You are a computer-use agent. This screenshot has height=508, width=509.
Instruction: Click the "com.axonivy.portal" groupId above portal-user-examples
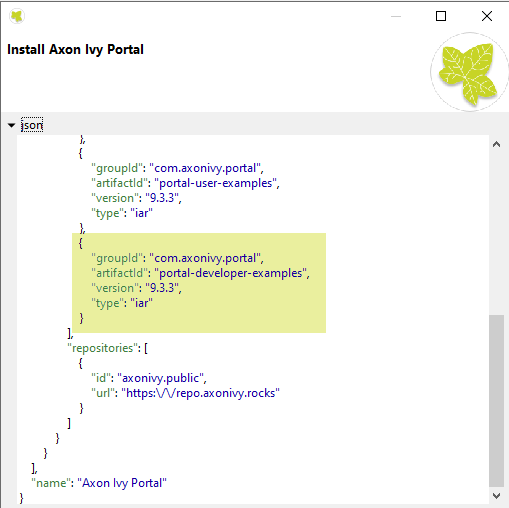[206, 168]
